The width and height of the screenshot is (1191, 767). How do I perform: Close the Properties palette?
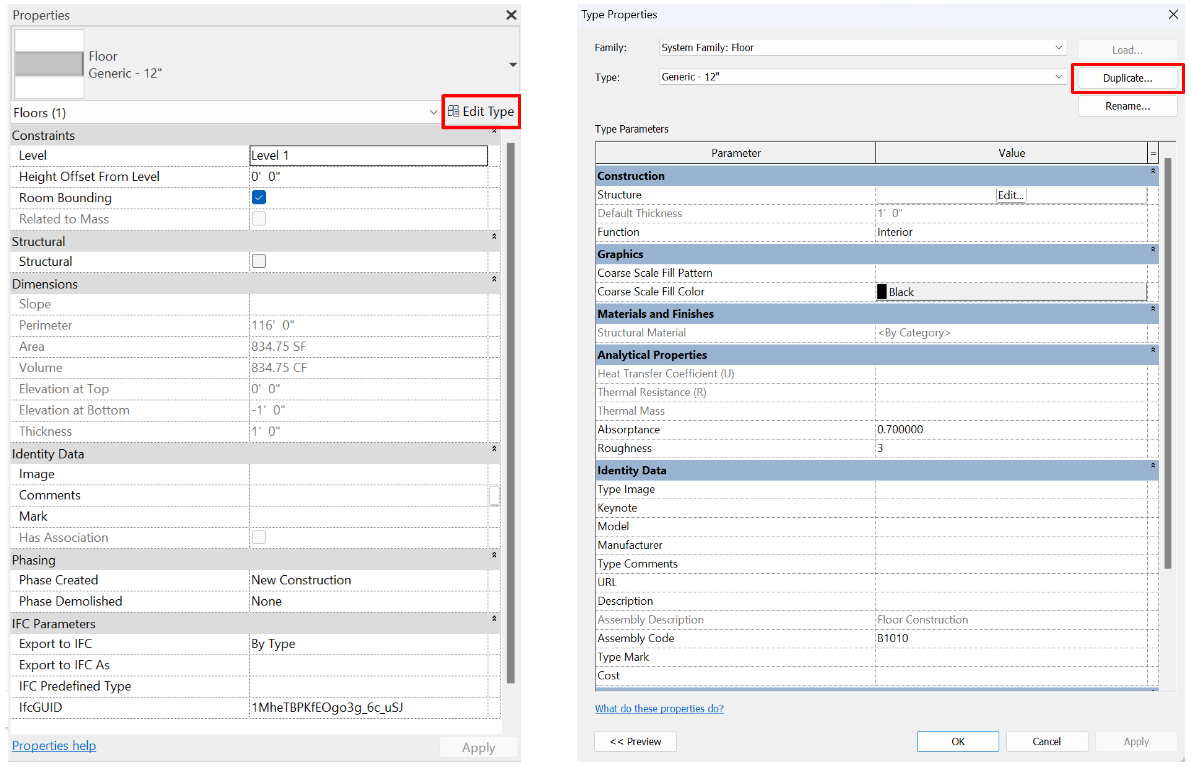(x=511, y=15)
